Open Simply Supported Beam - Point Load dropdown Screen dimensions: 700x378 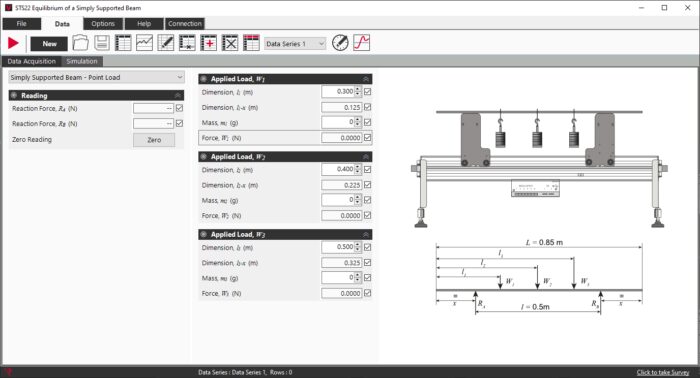[96, 77]
